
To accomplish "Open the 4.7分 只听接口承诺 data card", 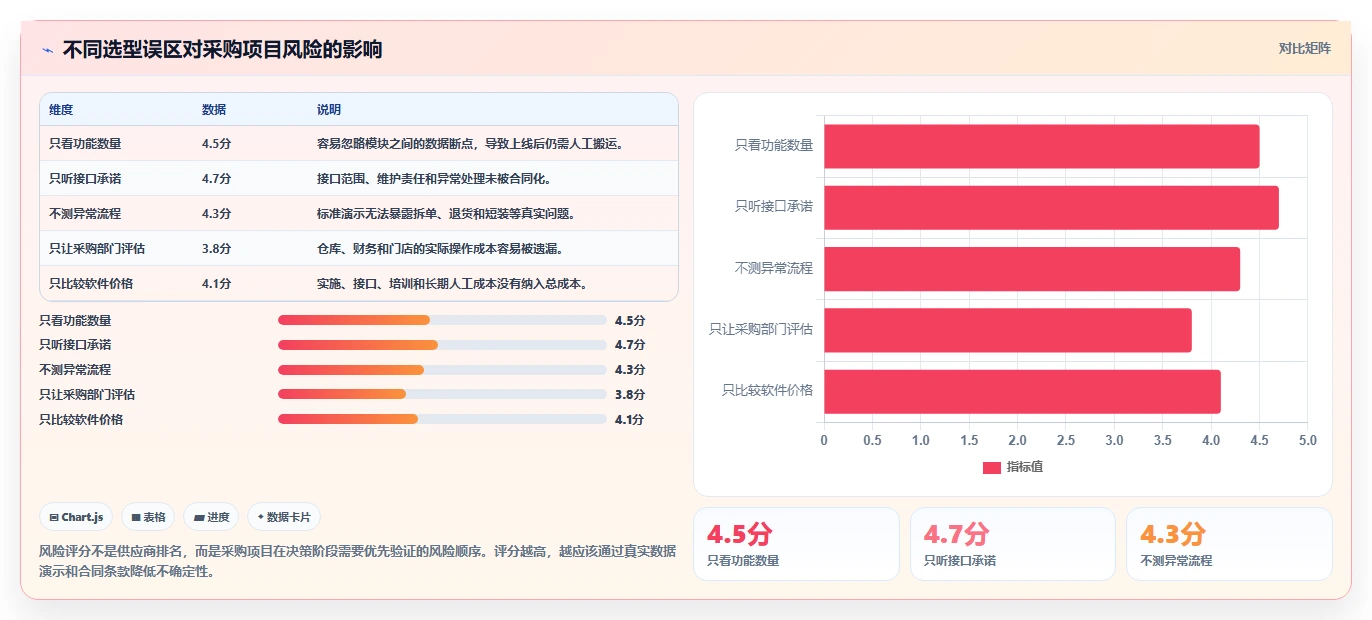I will coord(1013,544).
